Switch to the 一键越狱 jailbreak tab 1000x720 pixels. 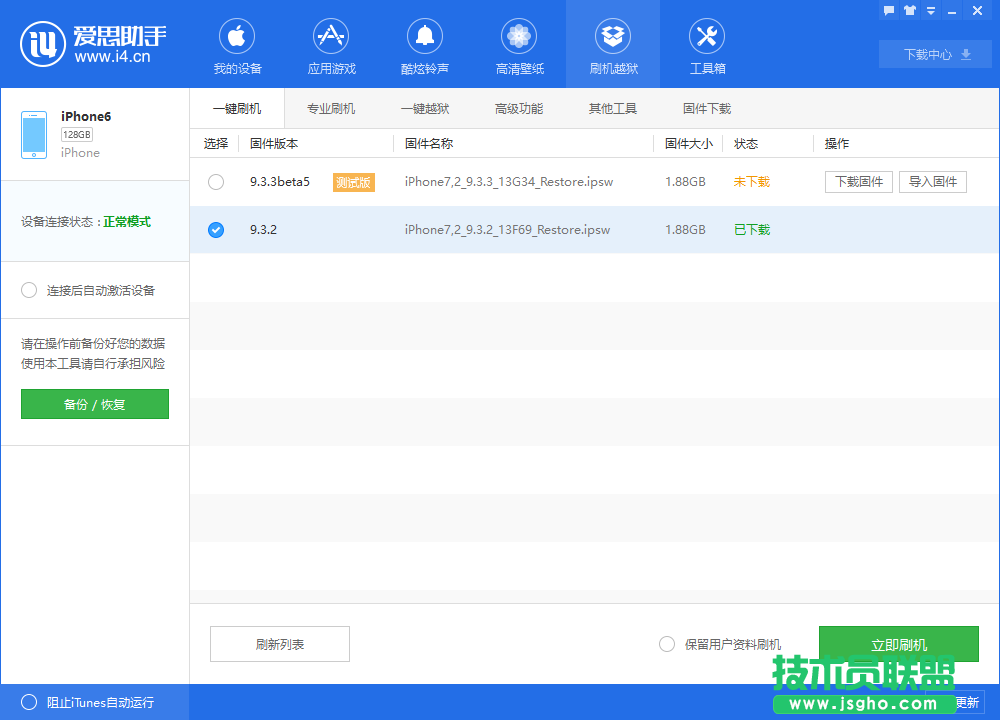click(425, 107)
